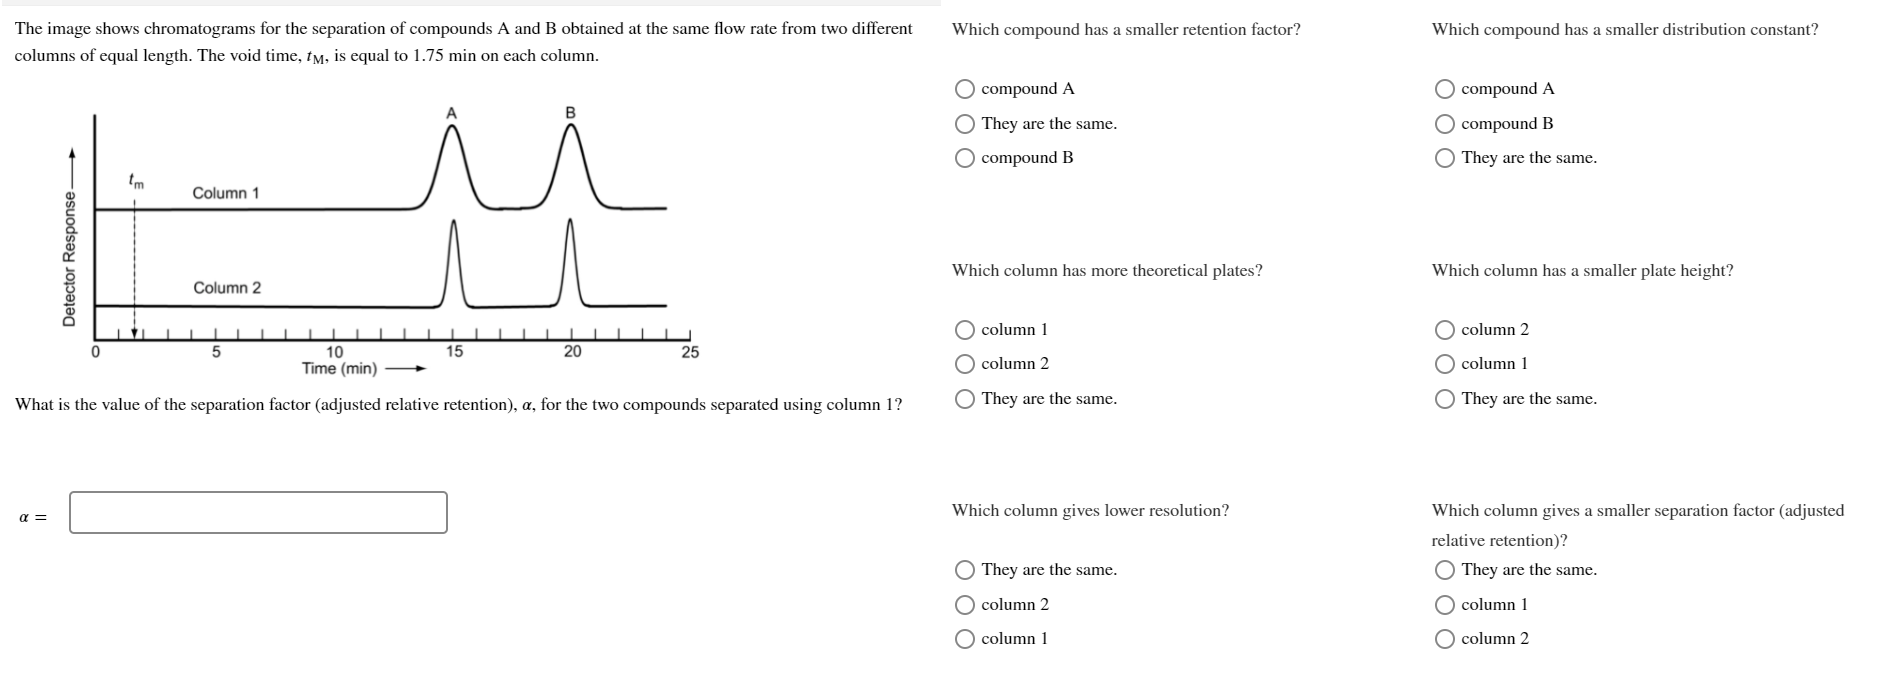
Task: Choose column 2 for smaller plate height
Action: click(1444, 330)
